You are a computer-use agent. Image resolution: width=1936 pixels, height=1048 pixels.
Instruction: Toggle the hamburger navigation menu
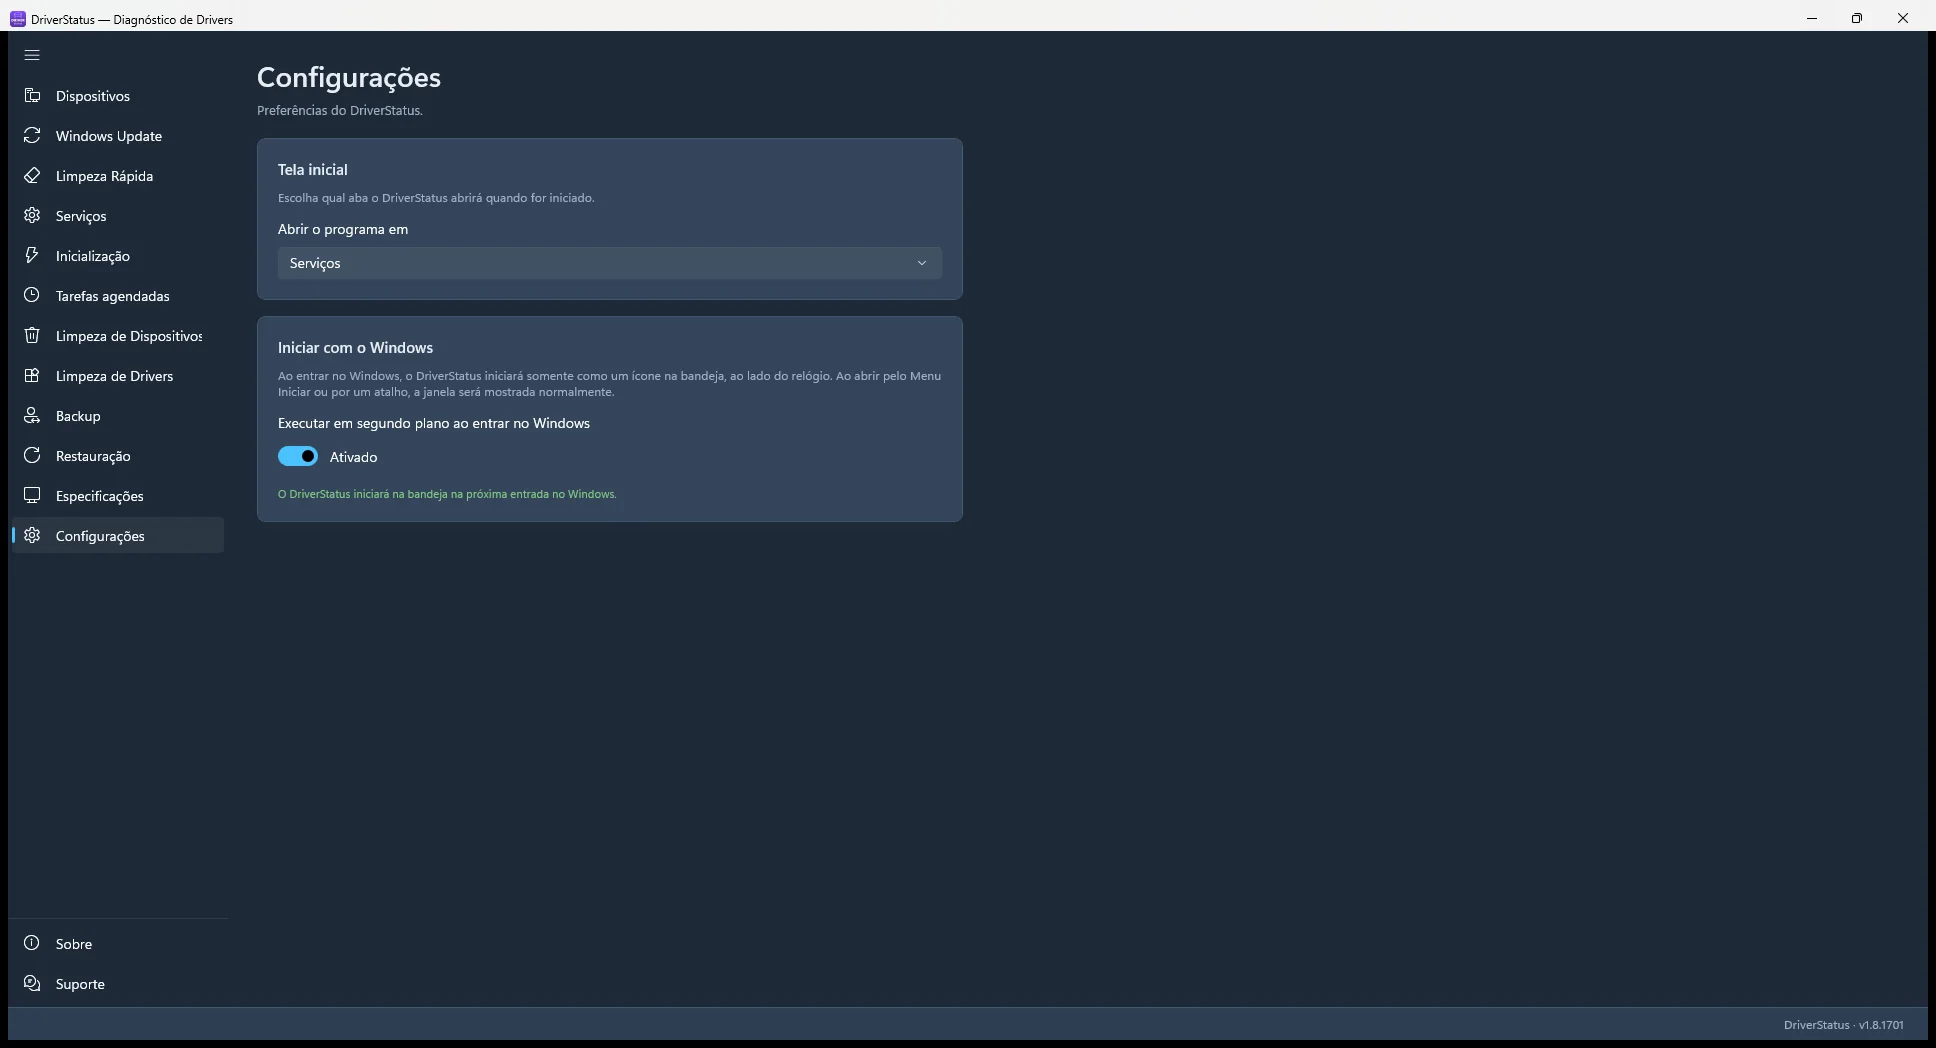(32, 56)
